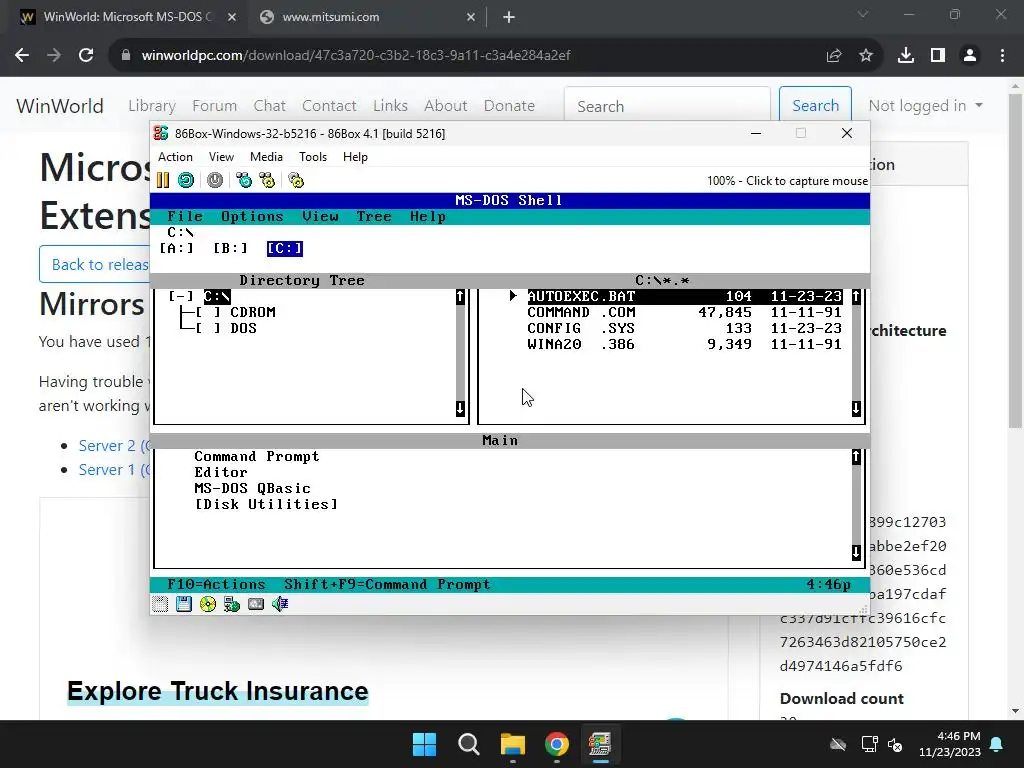Select COMMAND.COM in file list
Viewport: 1024px width, 768px height.
point(684,312)
